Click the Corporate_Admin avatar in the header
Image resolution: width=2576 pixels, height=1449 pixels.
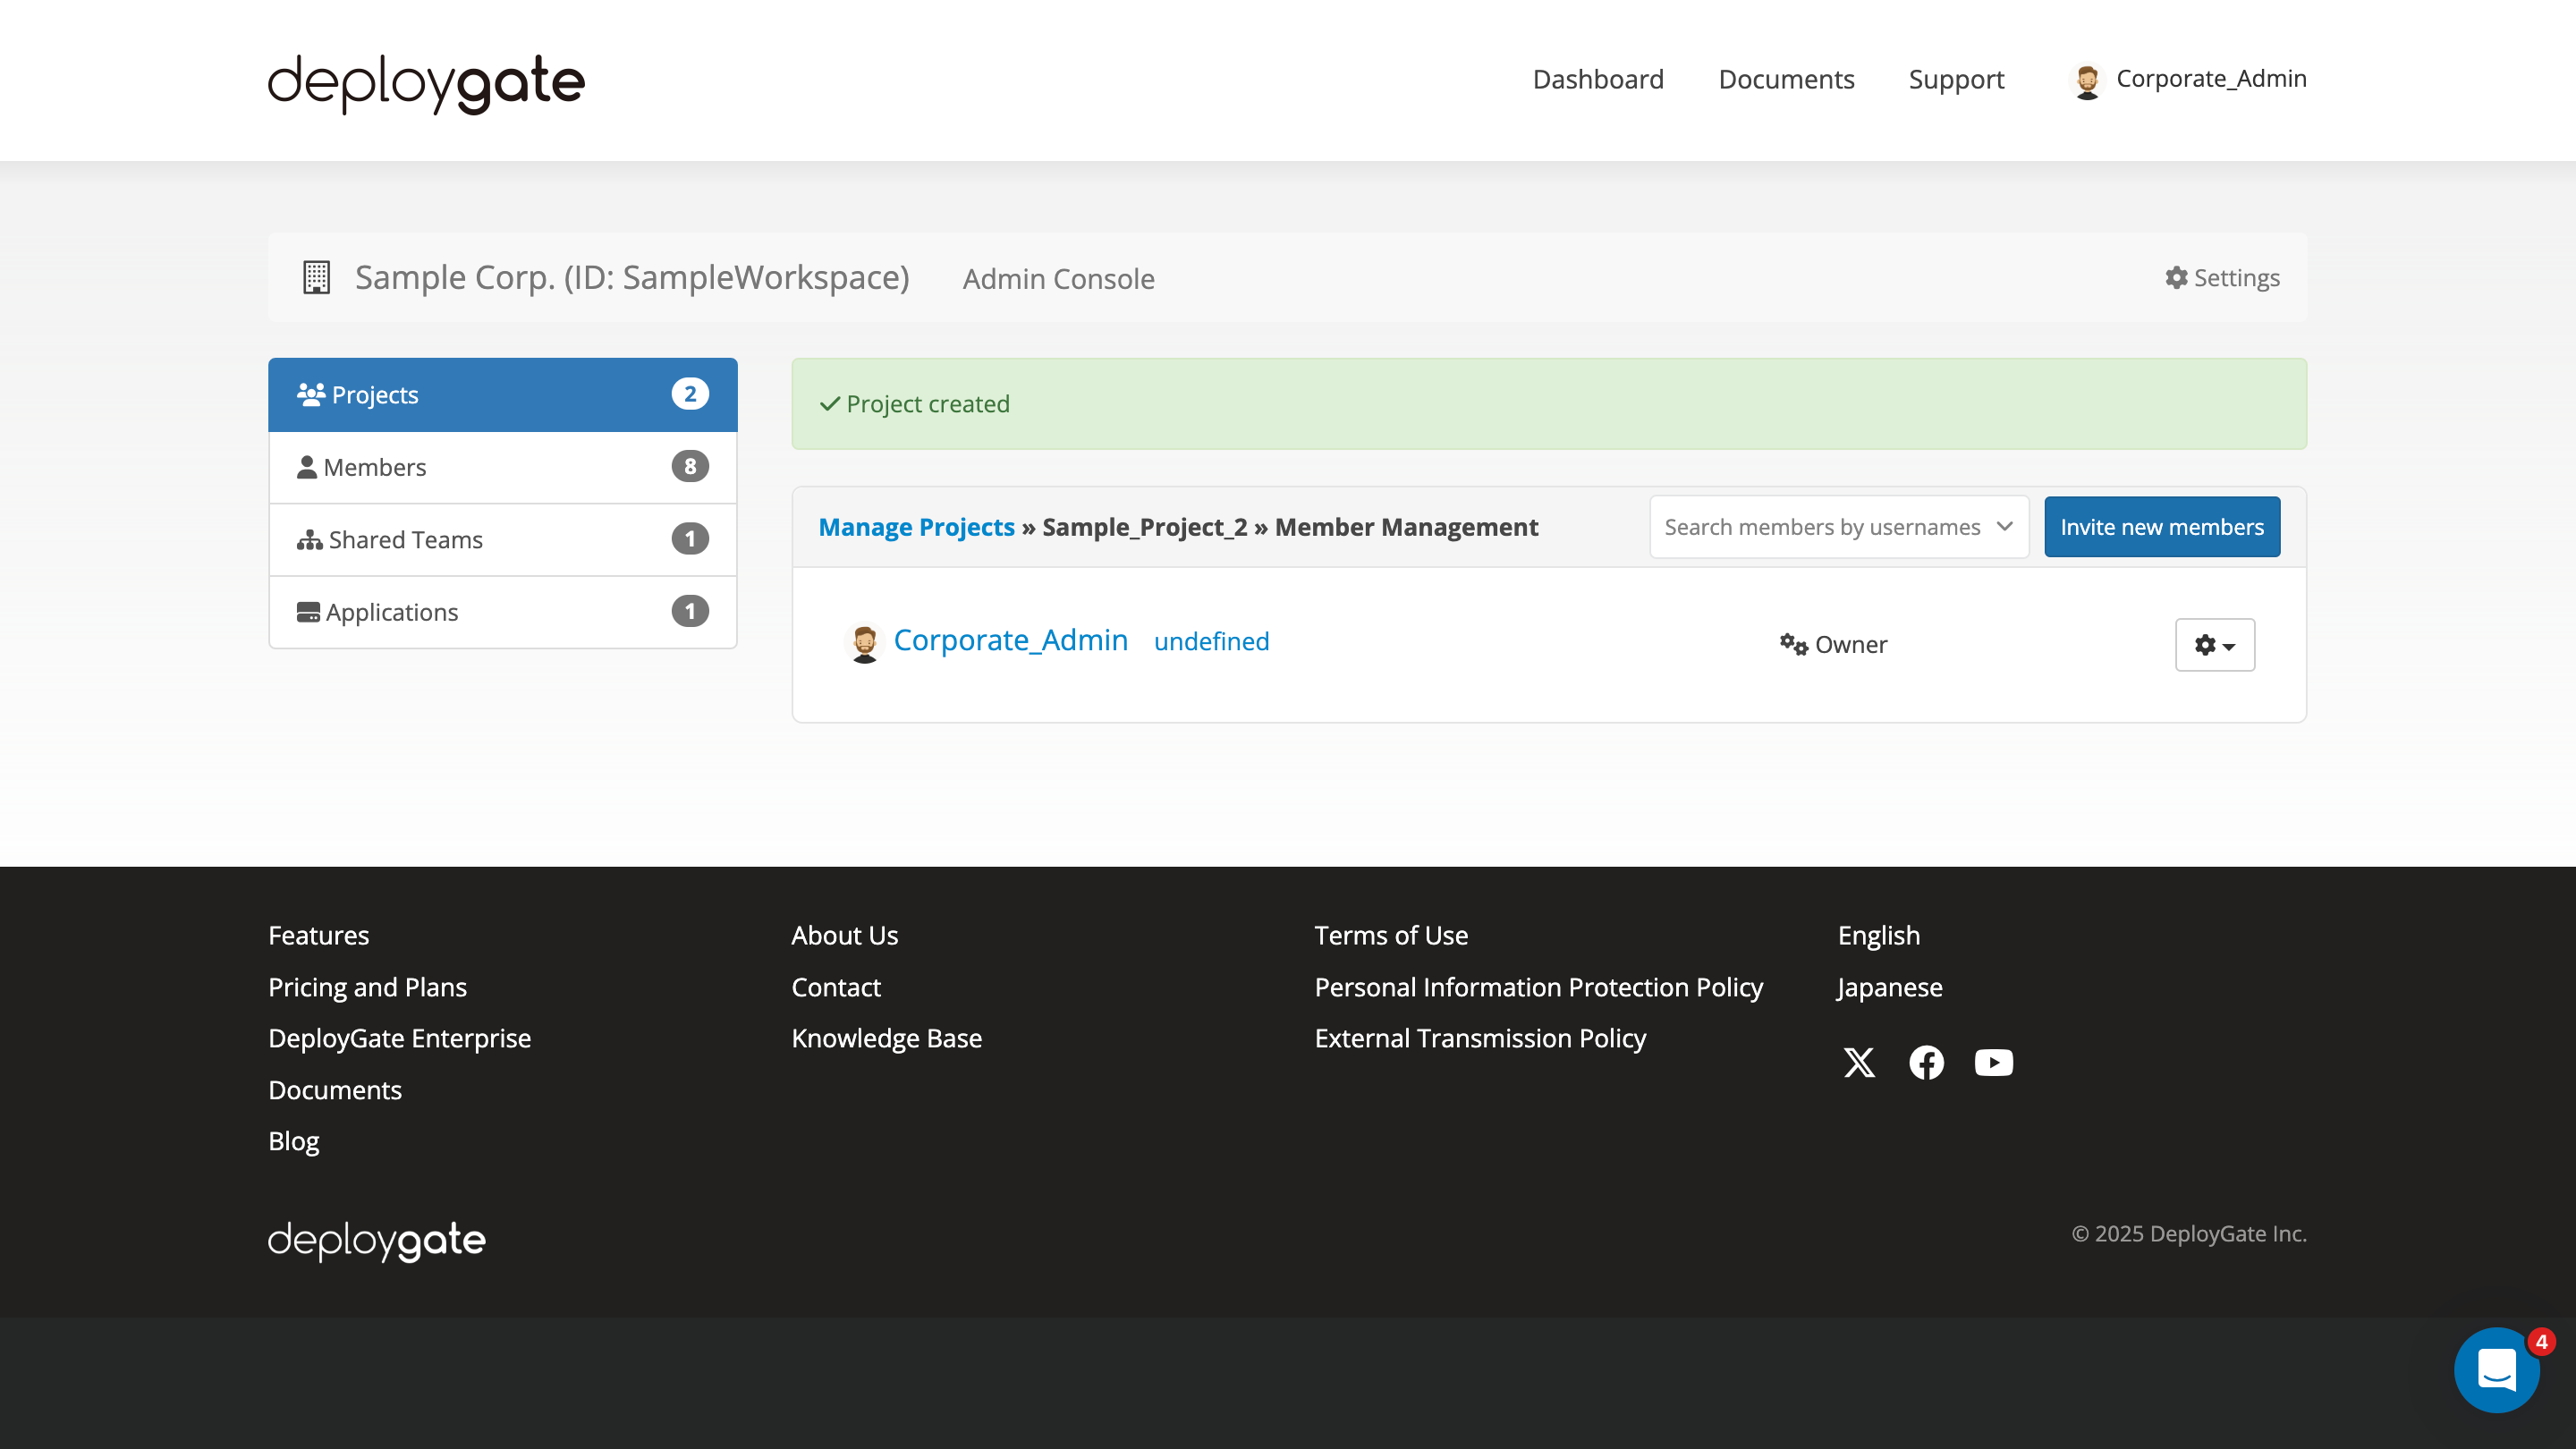[x=2087, y=79]
